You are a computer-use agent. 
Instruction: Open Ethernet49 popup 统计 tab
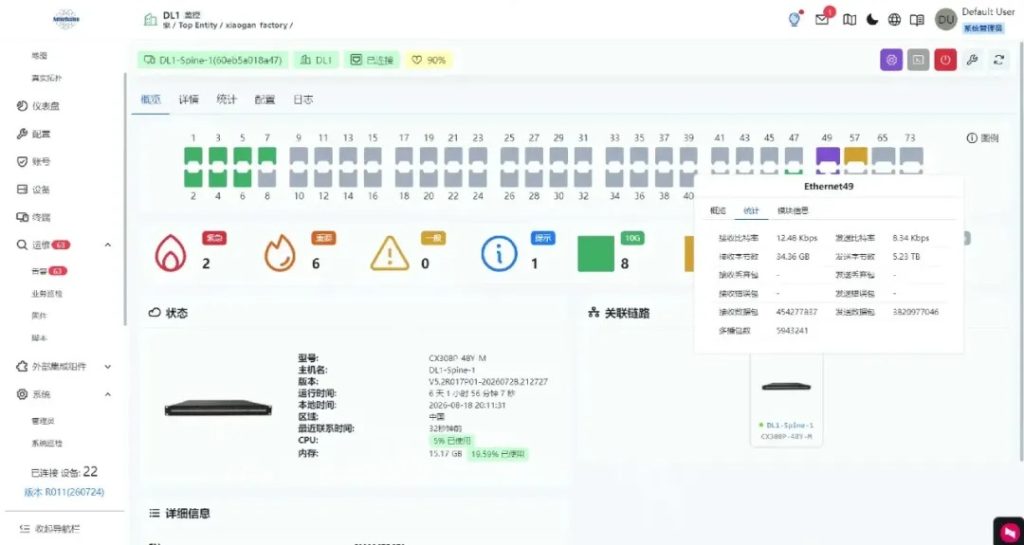coord(752,211)
